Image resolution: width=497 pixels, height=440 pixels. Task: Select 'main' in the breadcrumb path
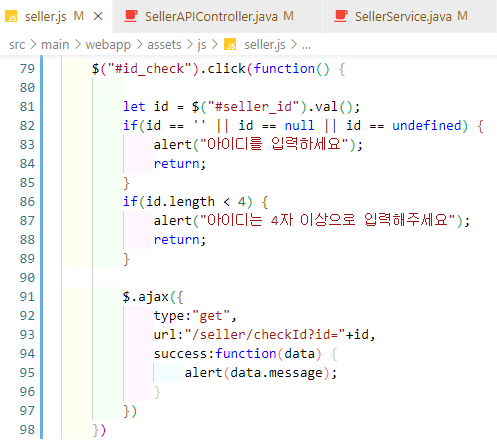[x=55, y=45]
